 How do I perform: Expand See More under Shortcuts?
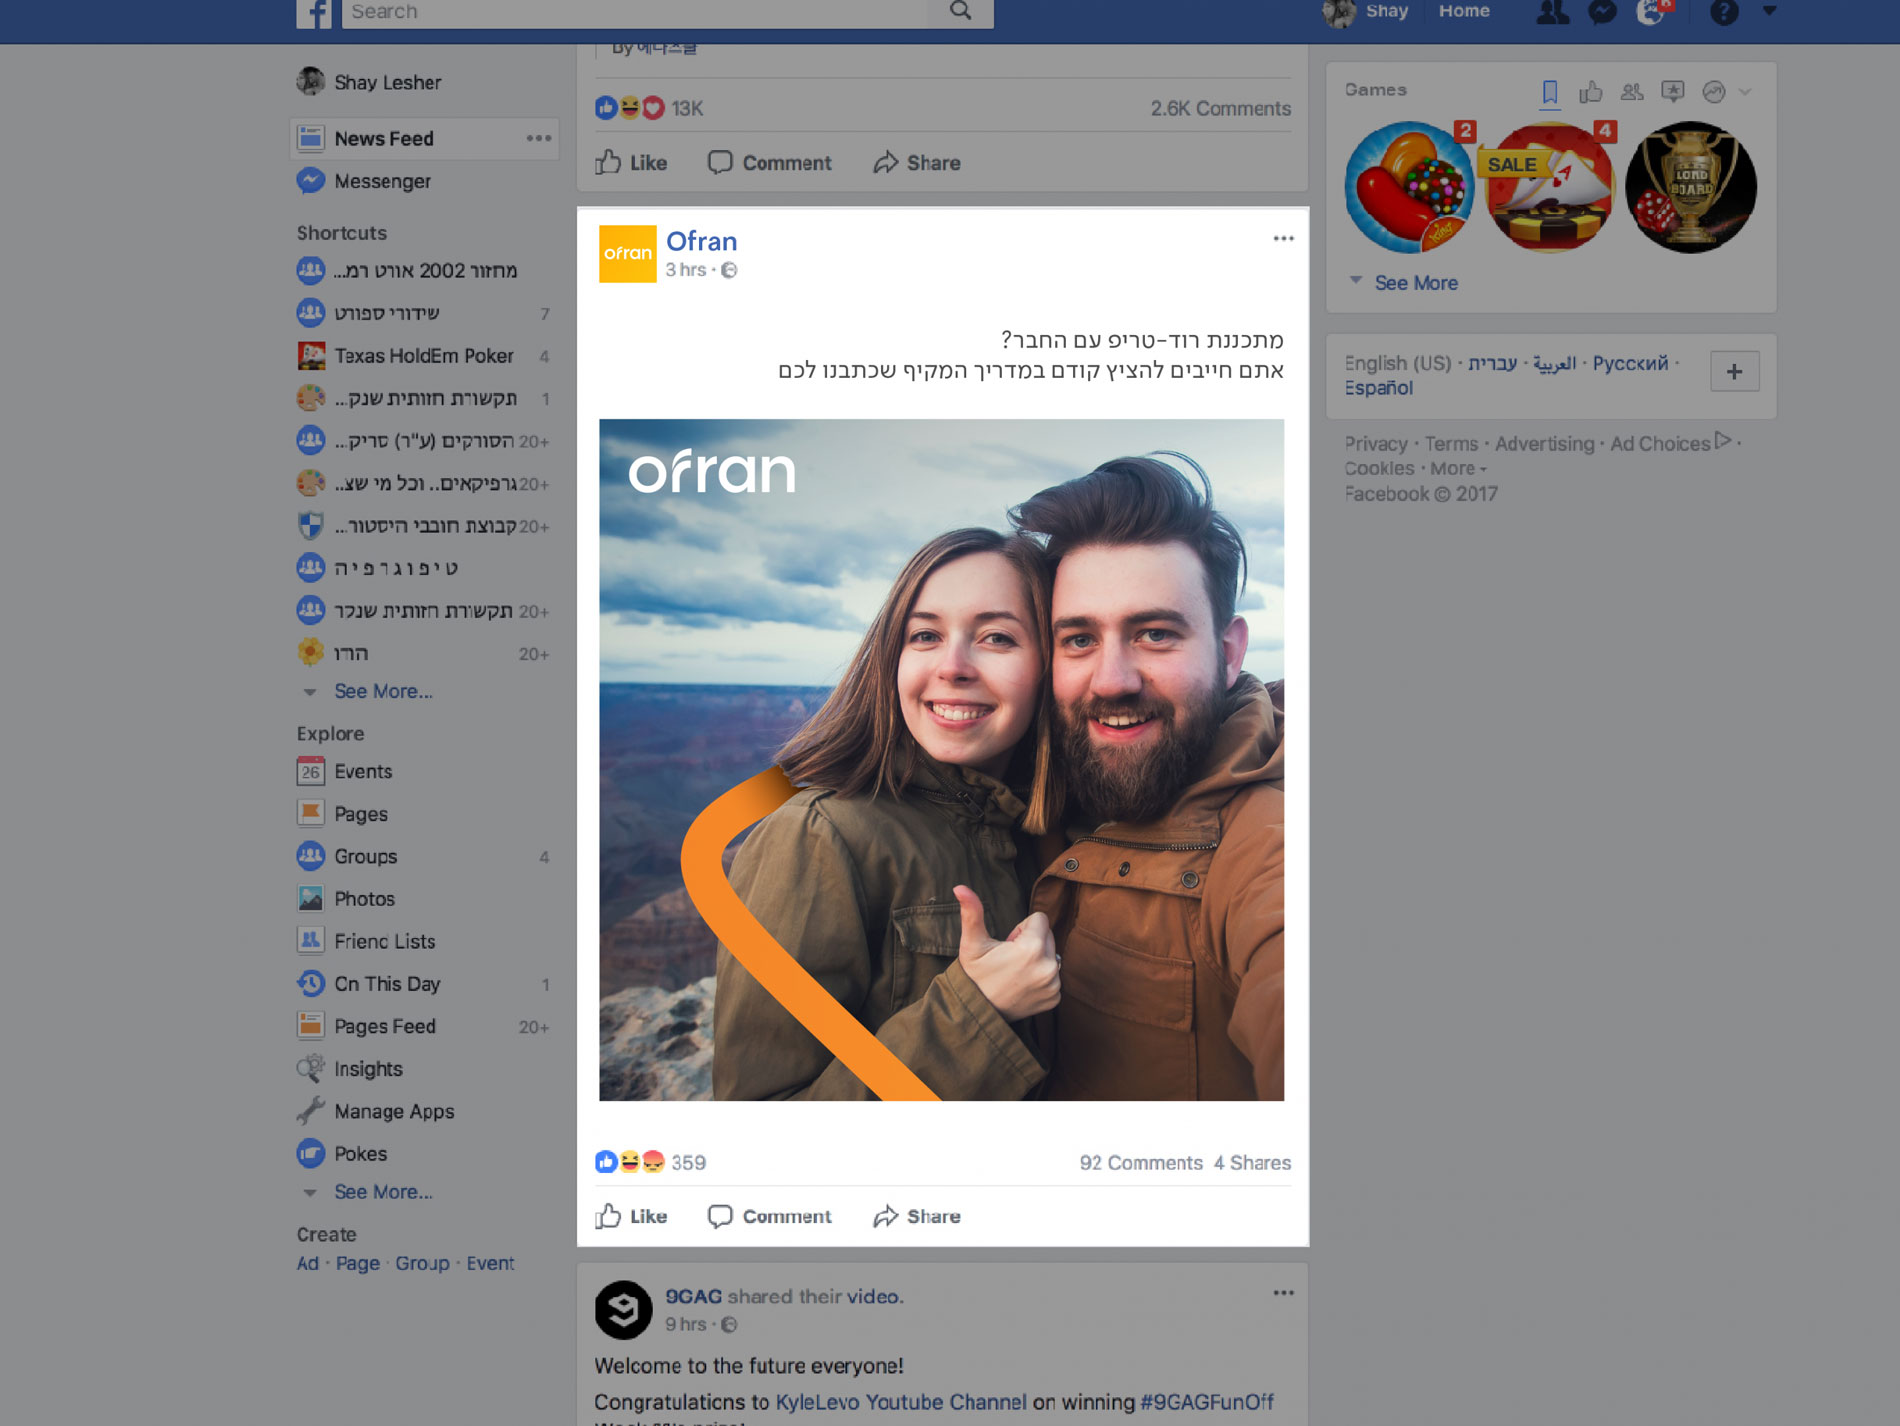383,691
